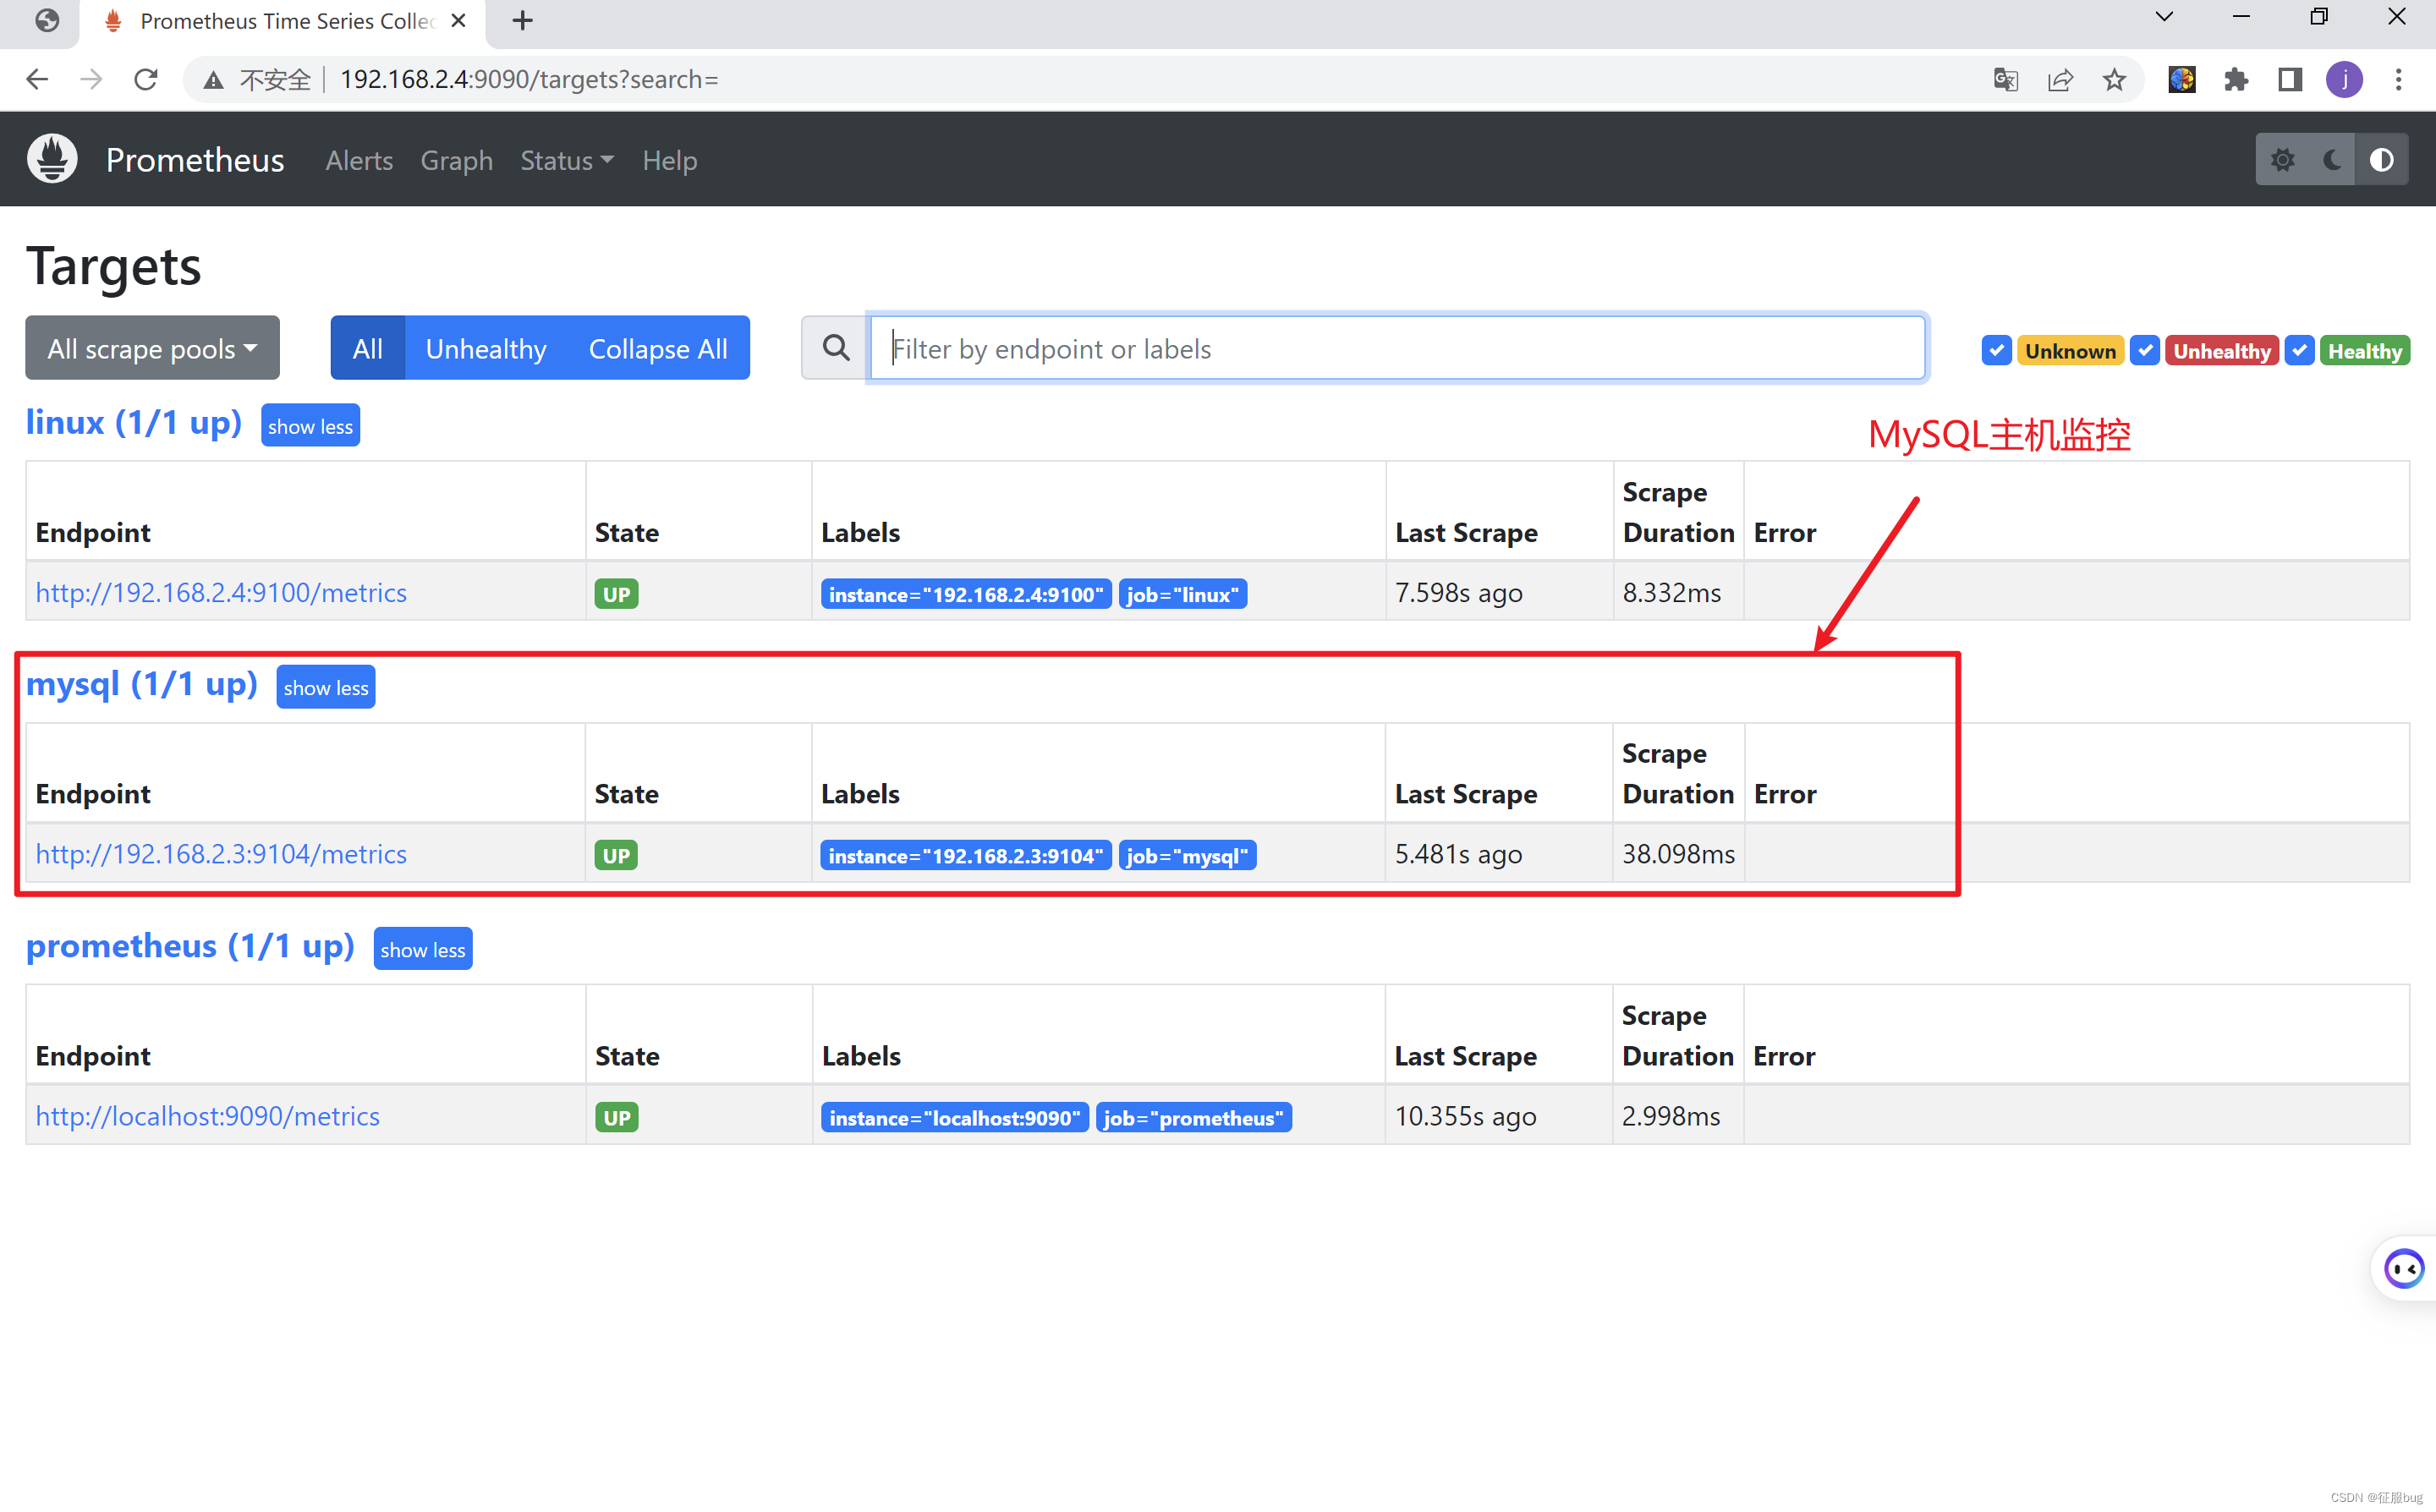This screenshot has height=1512, width=2436.
Task: Click instance="192.168.2.4:9100" label badge
Action: click(966, 594)
